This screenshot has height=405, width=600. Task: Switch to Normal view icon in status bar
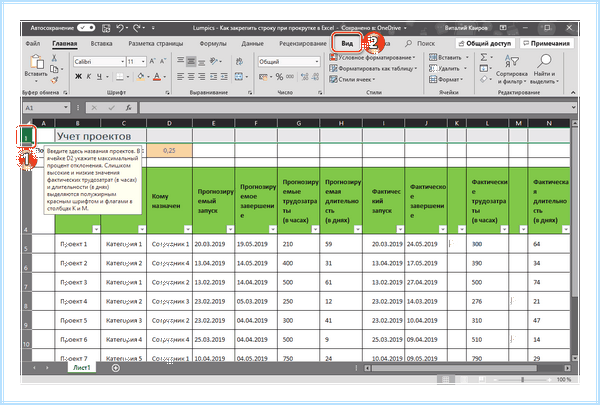446,379
